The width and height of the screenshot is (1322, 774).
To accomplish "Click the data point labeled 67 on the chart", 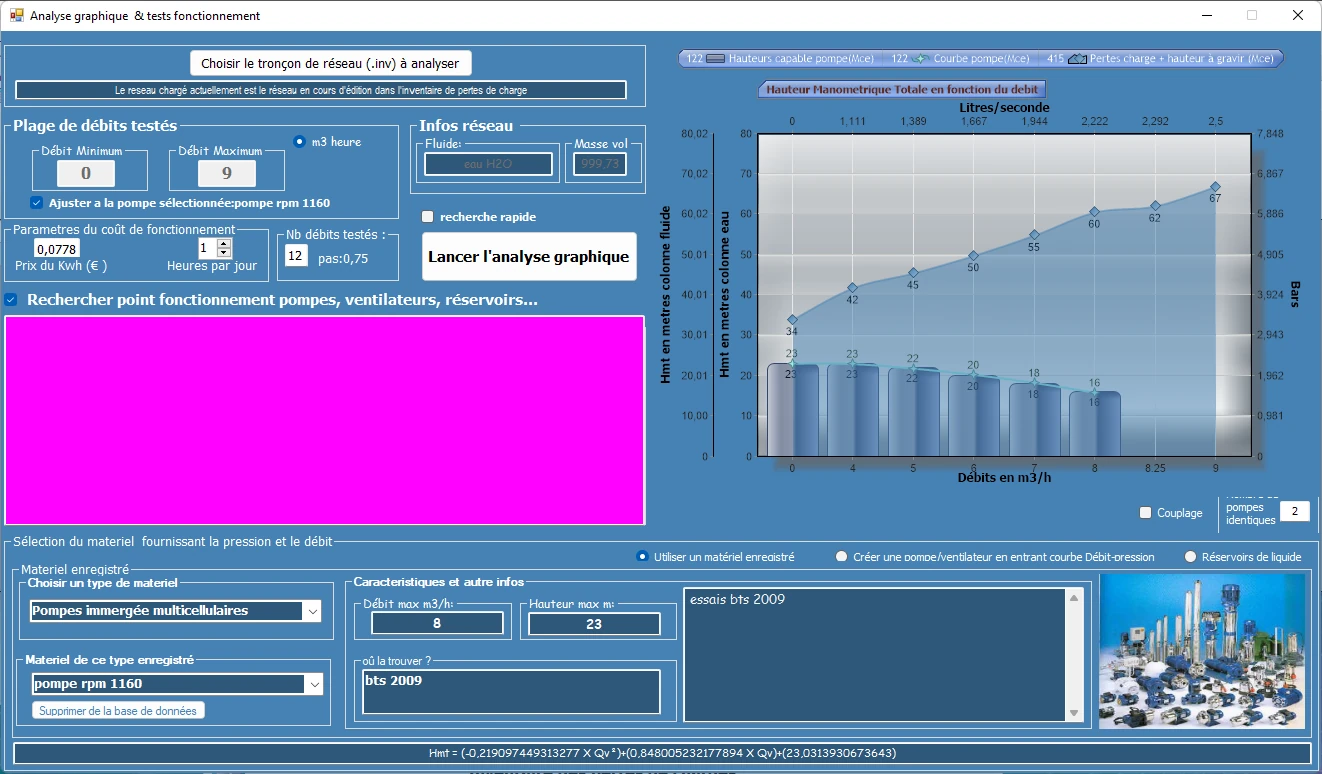I will pos(1215,186).
